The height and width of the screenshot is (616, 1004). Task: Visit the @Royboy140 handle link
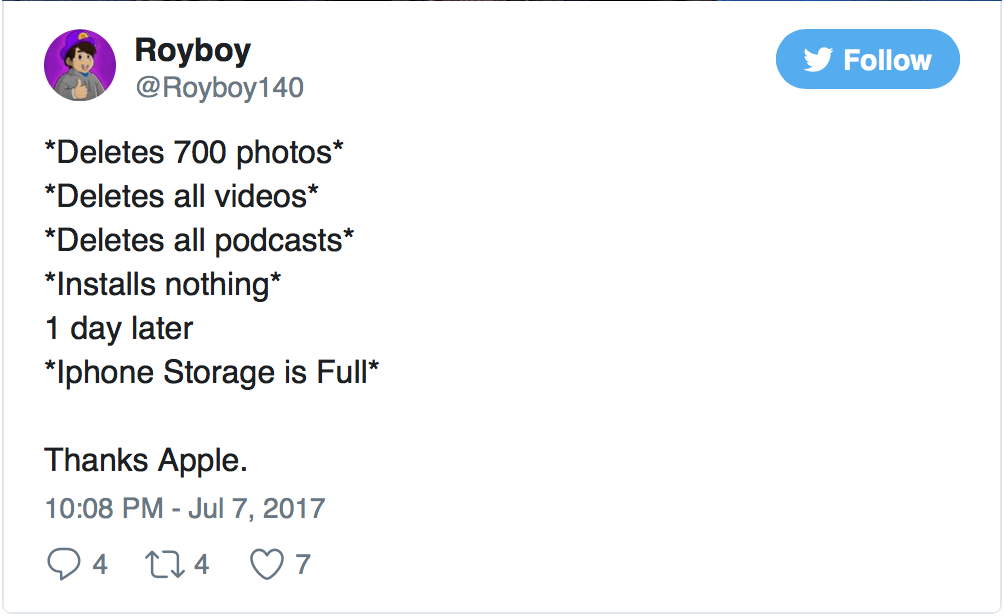219,88
